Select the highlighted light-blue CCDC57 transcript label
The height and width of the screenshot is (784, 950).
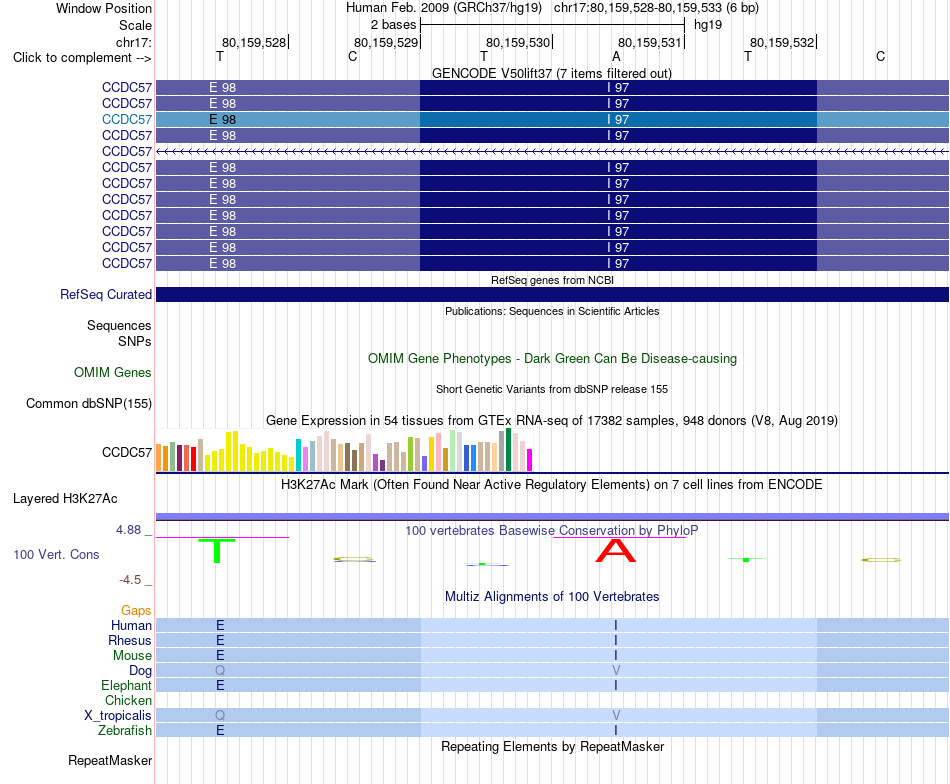(x=127, y=119)
